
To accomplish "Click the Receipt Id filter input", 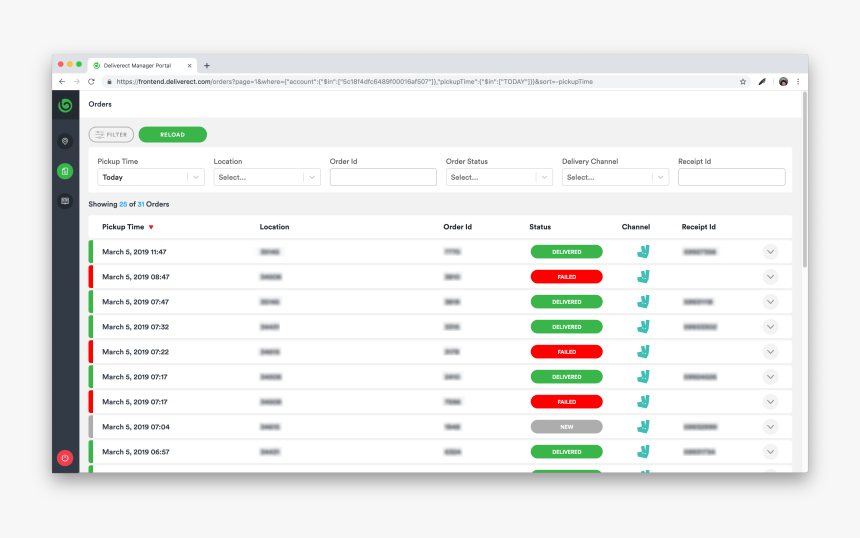I will coord(732,177).
